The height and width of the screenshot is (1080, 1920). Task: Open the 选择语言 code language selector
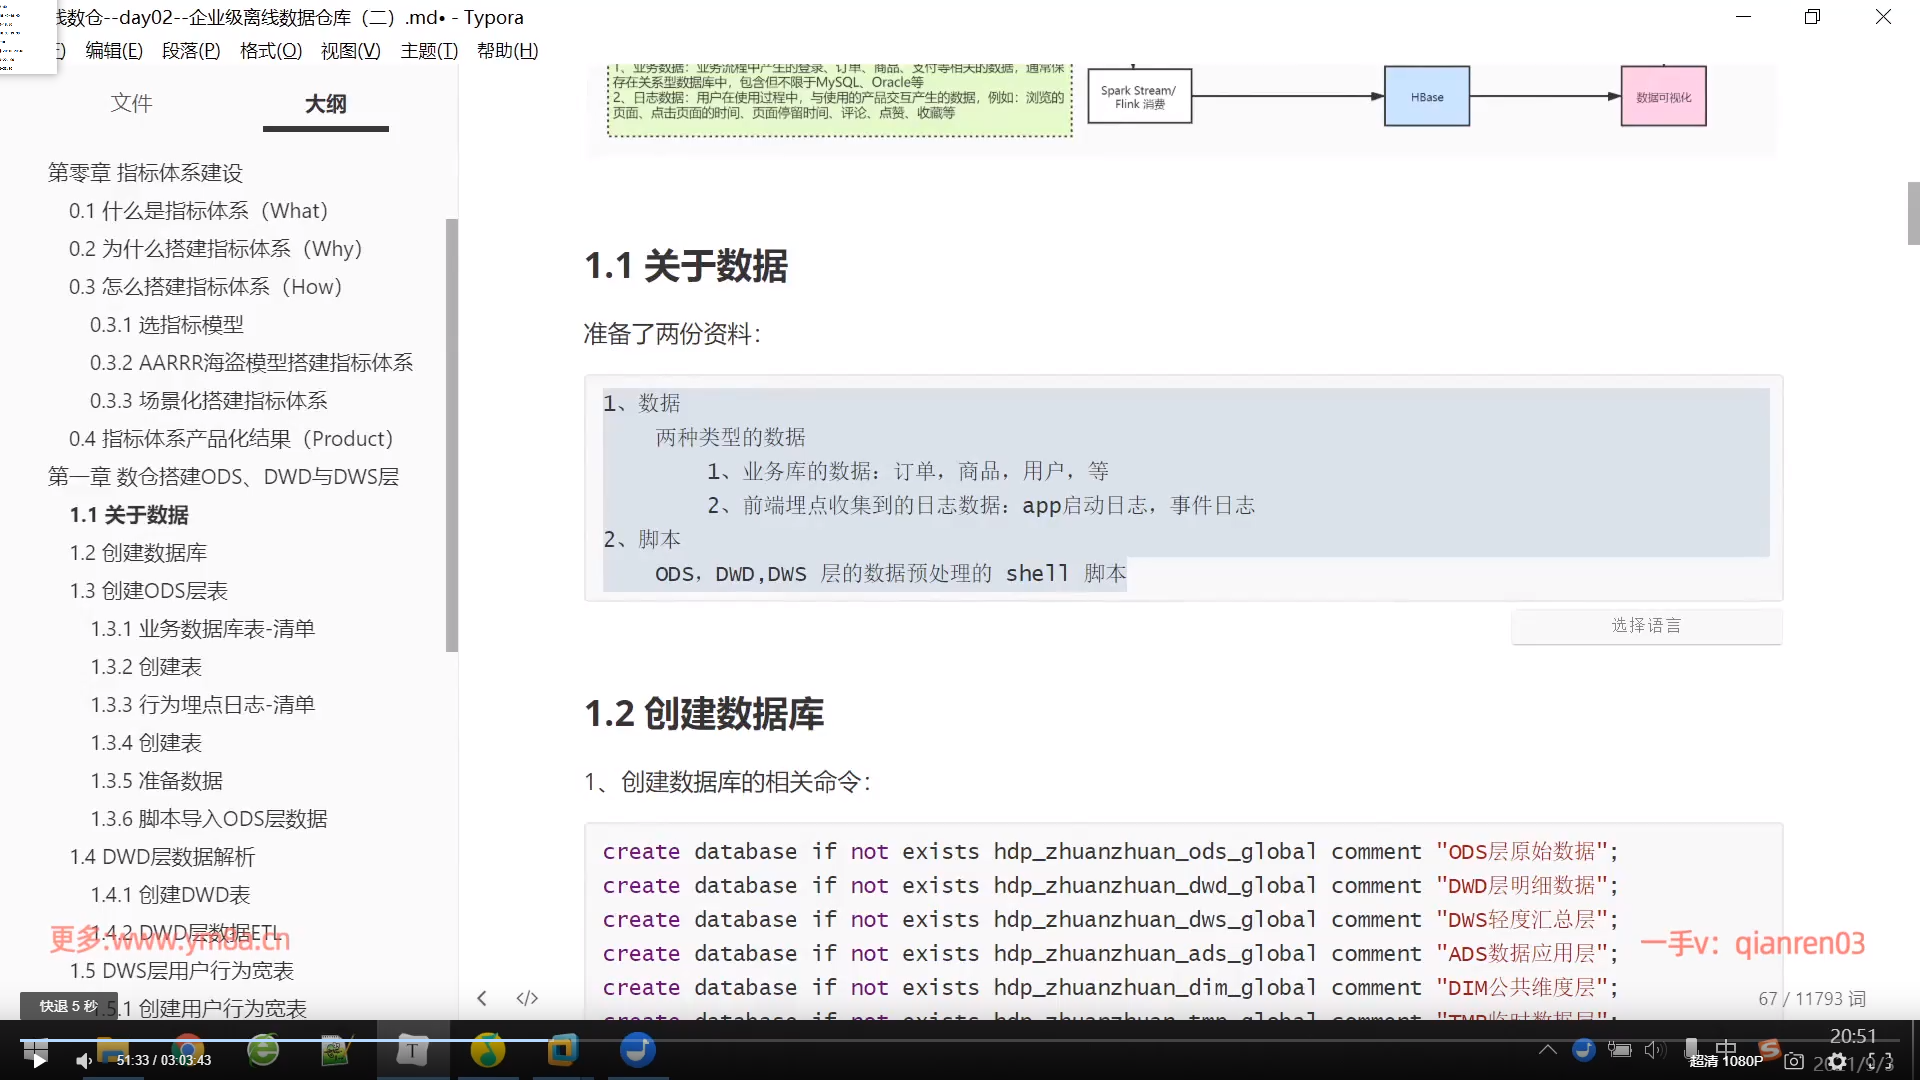tap(1646, 626)
